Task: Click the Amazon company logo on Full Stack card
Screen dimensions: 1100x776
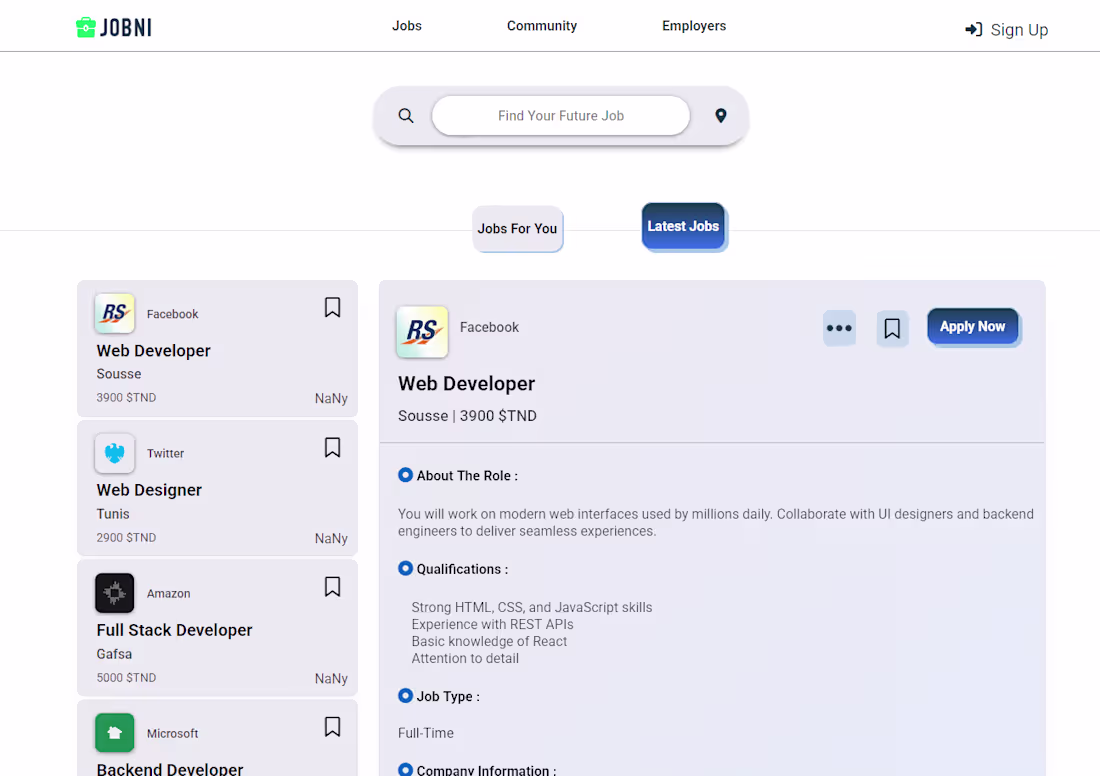Action: tap(114, 593)
